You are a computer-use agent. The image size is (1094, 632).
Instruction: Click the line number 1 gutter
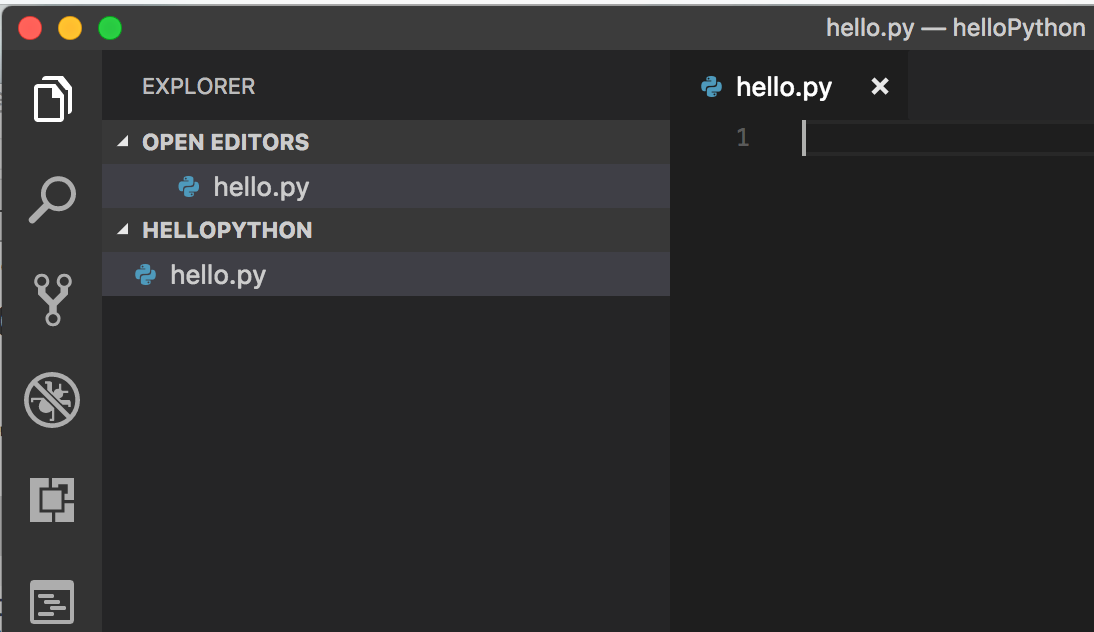tap(743, 137)
